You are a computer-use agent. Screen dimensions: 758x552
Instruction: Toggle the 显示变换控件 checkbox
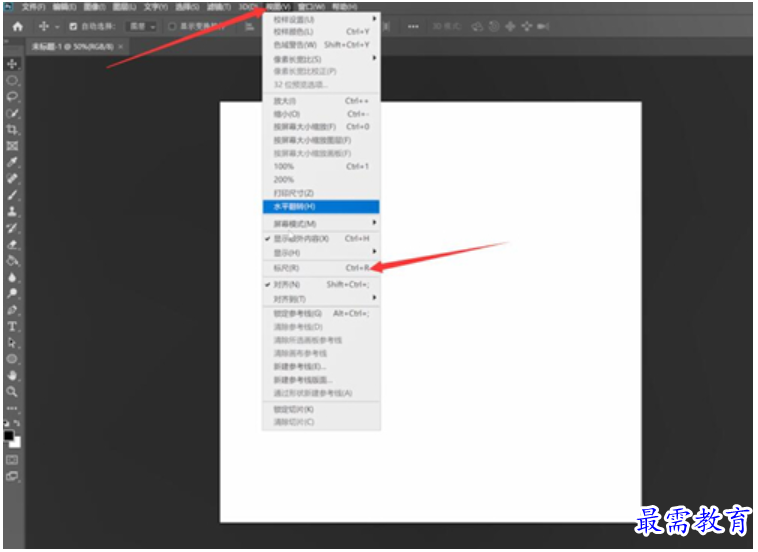point(172,27)
